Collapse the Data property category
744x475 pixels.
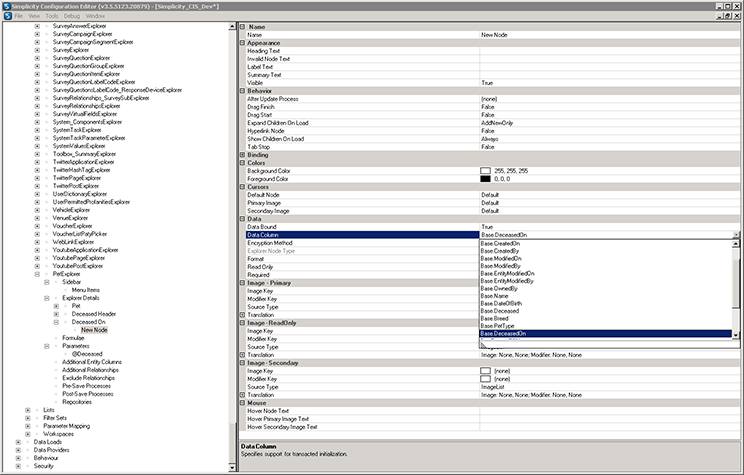click(242, 219)
